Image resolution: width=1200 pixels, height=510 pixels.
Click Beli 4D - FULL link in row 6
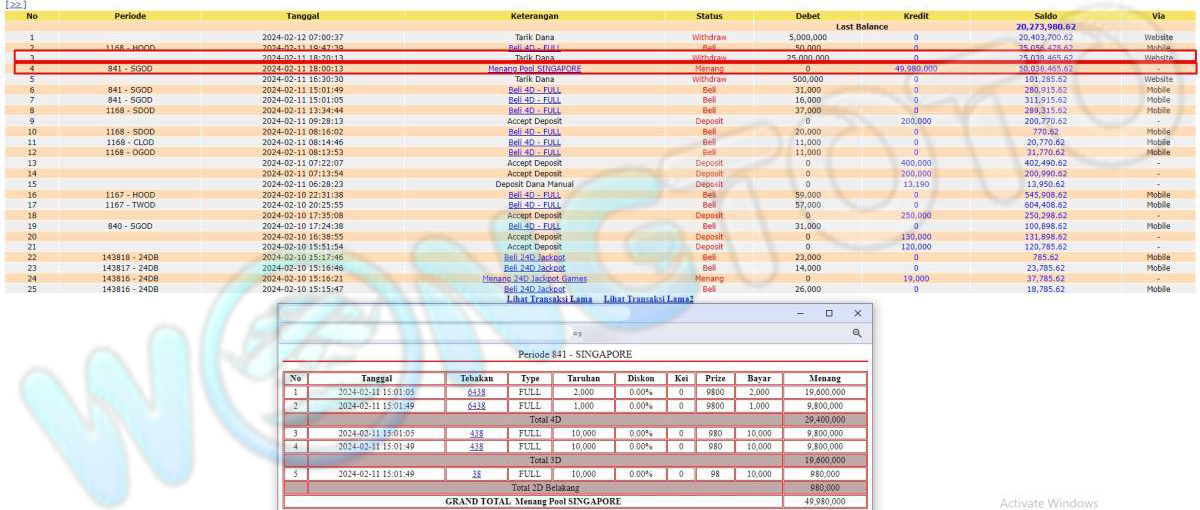534,89
